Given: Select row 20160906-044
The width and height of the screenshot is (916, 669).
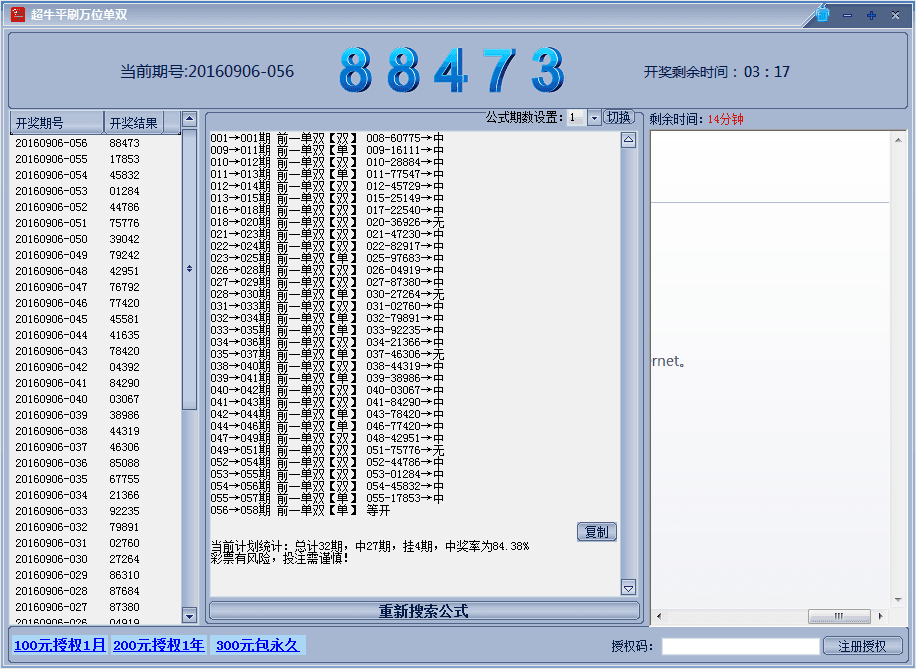Looking at the screenshot, I should pyautogui.click(x=95, y=335).
